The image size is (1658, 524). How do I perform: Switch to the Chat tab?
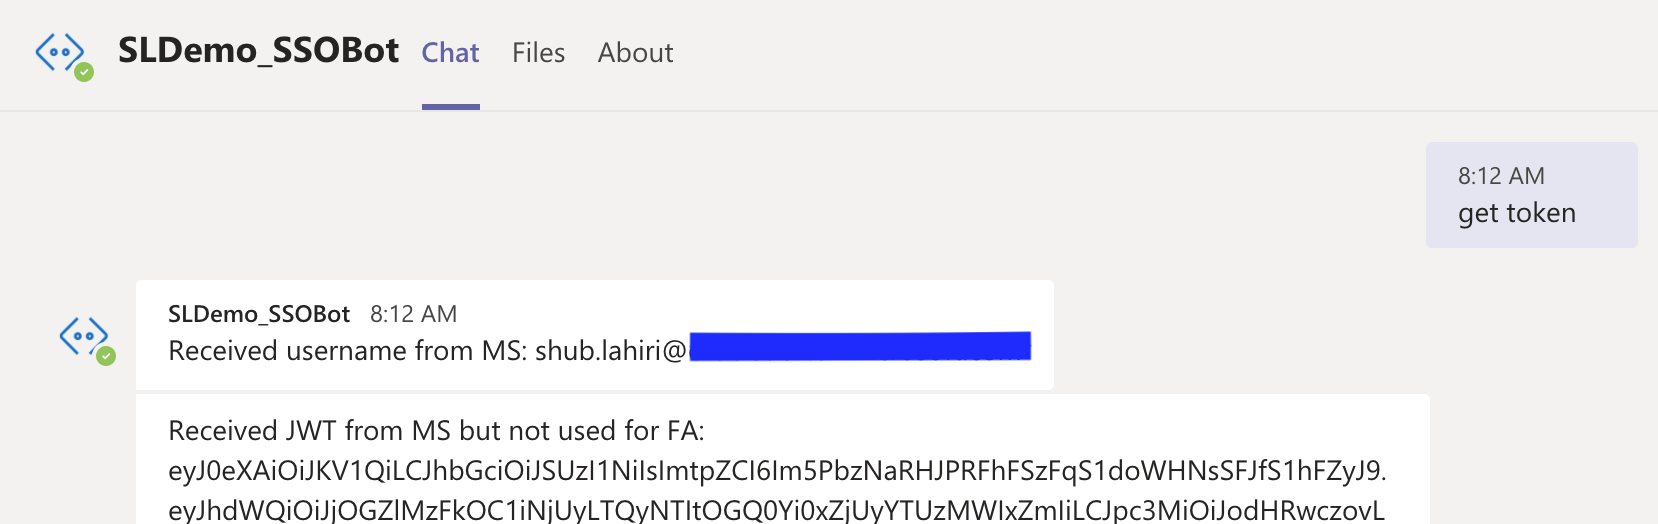point(450,53)
